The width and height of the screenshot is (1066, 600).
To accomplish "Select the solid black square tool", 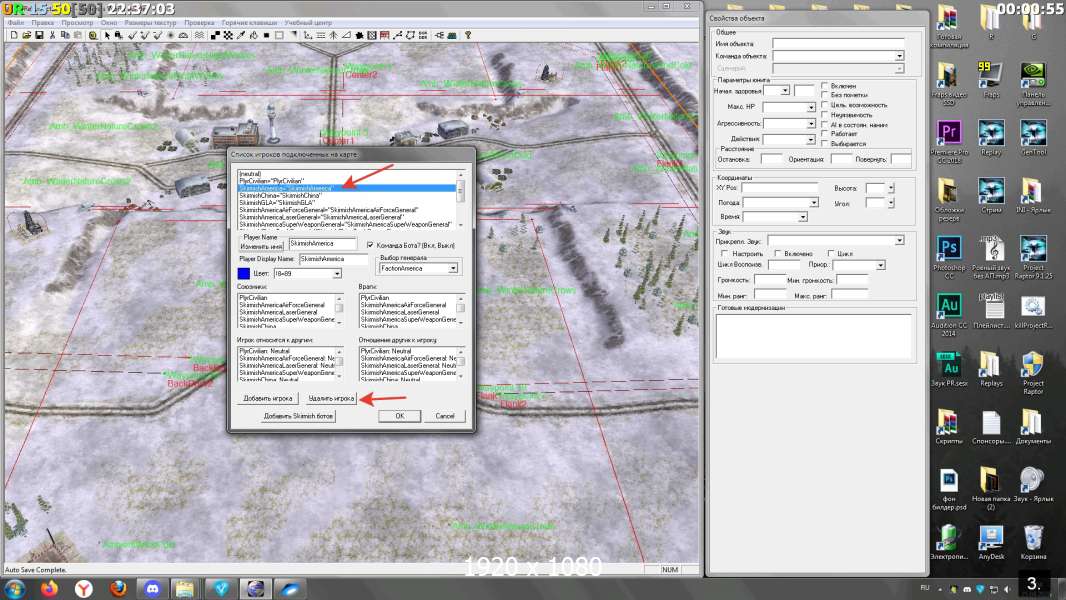I will coord(266,35).
